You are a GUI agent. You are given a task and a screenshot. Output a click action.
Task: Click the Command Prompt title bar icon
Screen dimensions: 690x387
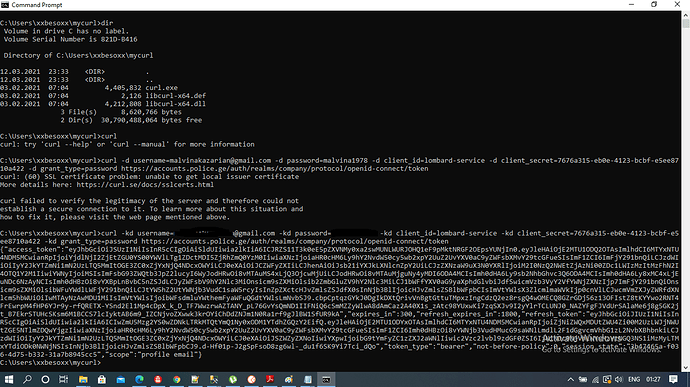[x=5, y=5]
